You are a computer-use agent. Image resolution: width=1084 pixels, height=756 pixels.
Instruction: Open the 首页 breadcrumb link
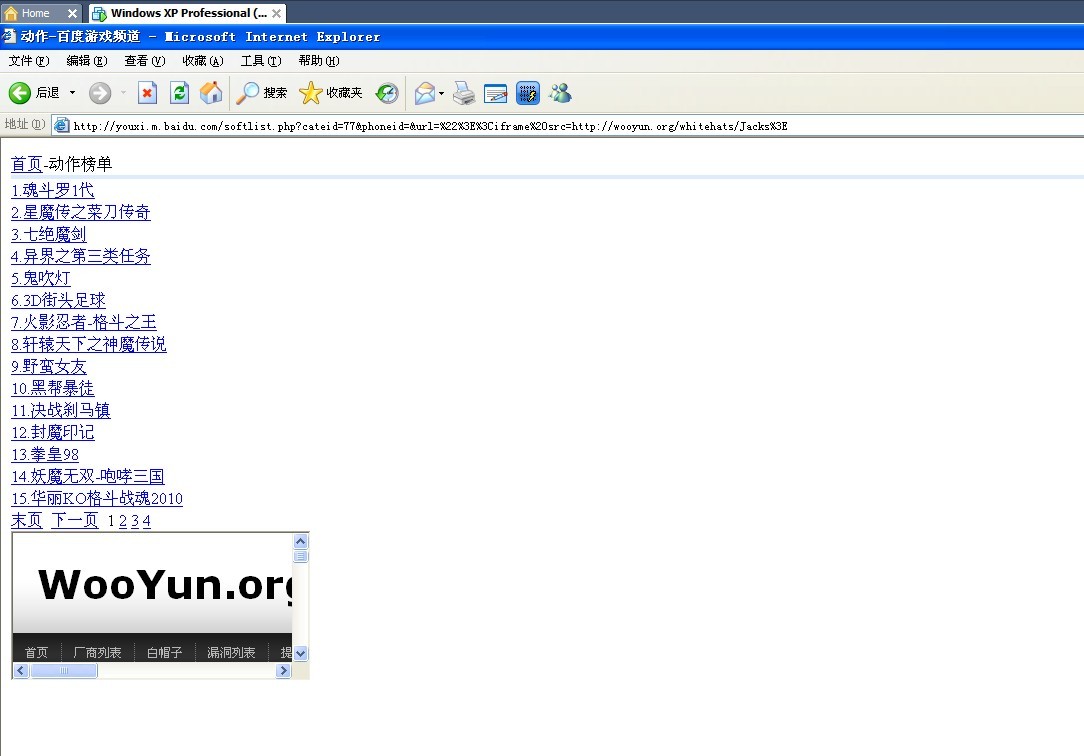click(27, 164)
